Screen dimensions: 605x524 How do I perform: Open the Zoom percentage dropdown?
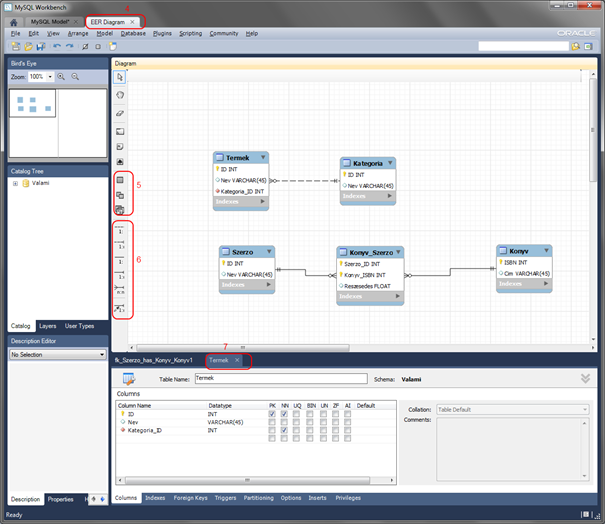pyautogui.click(x=41, y=76)
